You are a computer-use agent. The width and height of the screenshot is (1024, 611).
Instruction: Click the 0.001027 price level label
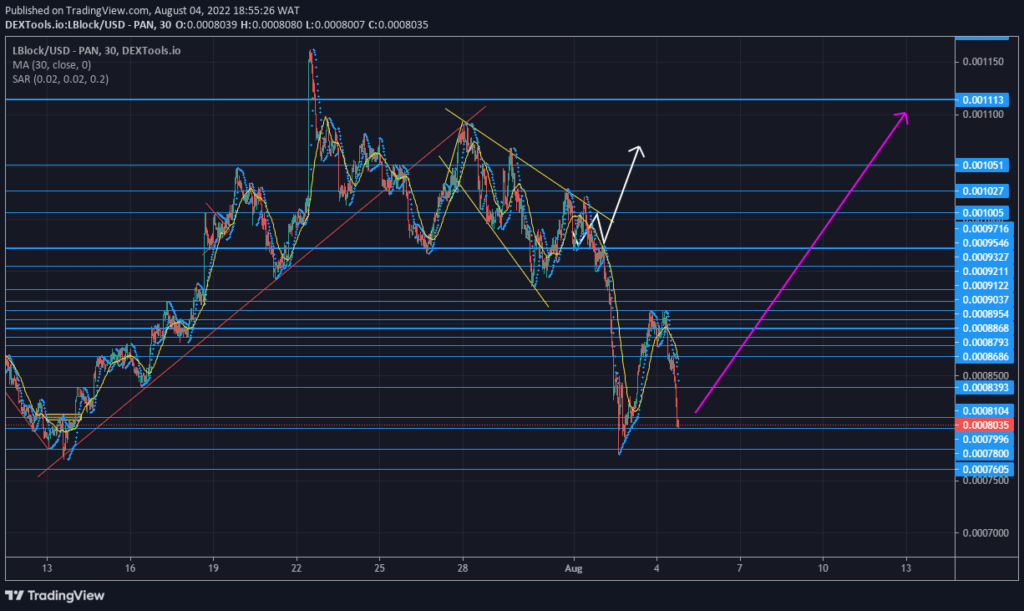[x=982, y=191]
